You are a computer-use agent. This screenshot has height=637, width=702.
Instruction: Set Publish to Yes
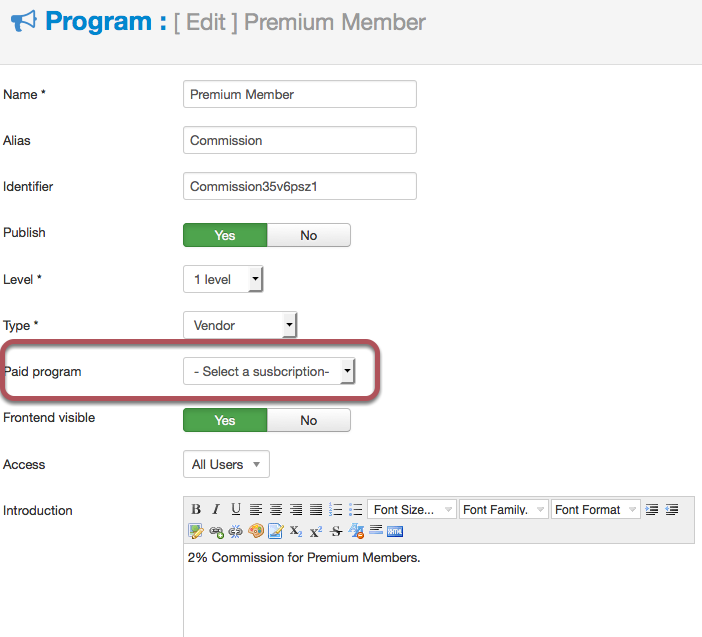click(225, 235)
